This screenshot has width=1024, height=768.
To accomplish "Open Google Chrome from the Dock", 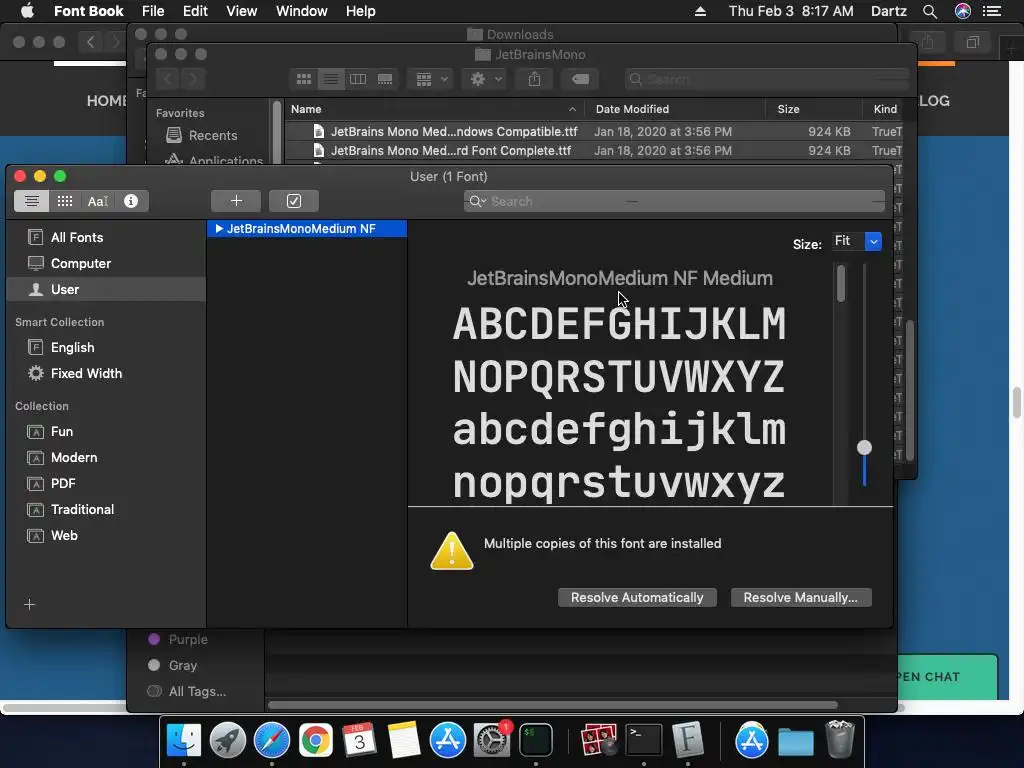I will coord(315,741).
